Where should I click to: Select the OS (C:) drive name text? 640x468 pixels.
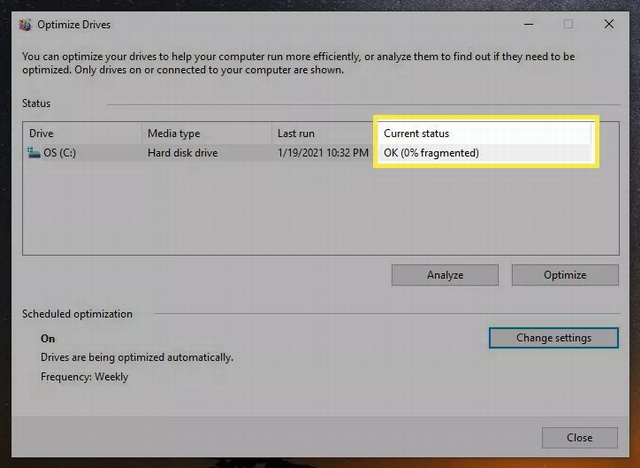pyautogui.click(x=60, y=153)
